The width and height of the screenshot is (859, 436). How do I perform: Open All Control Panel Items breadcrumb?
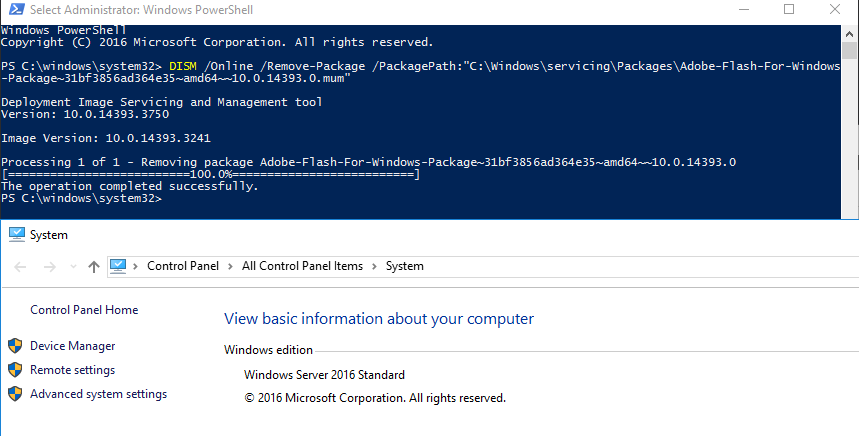coord(302,266)
